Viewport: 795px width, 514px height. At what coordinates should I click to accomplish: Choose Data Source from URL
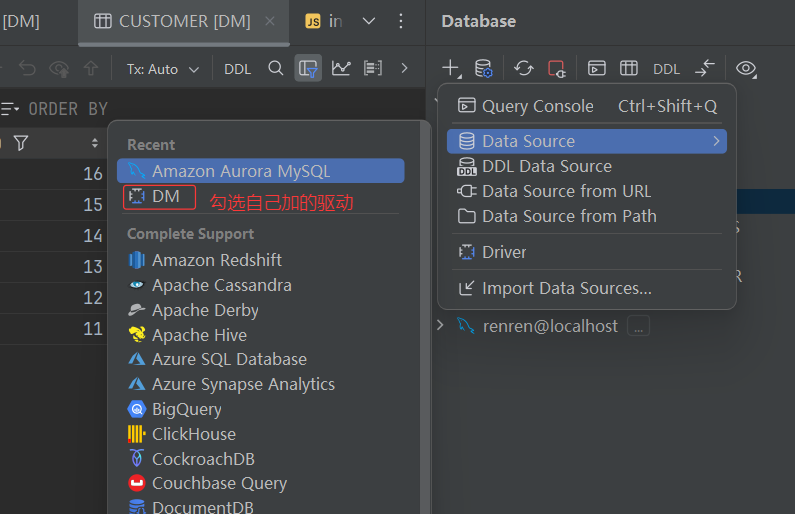pos(587,191)
